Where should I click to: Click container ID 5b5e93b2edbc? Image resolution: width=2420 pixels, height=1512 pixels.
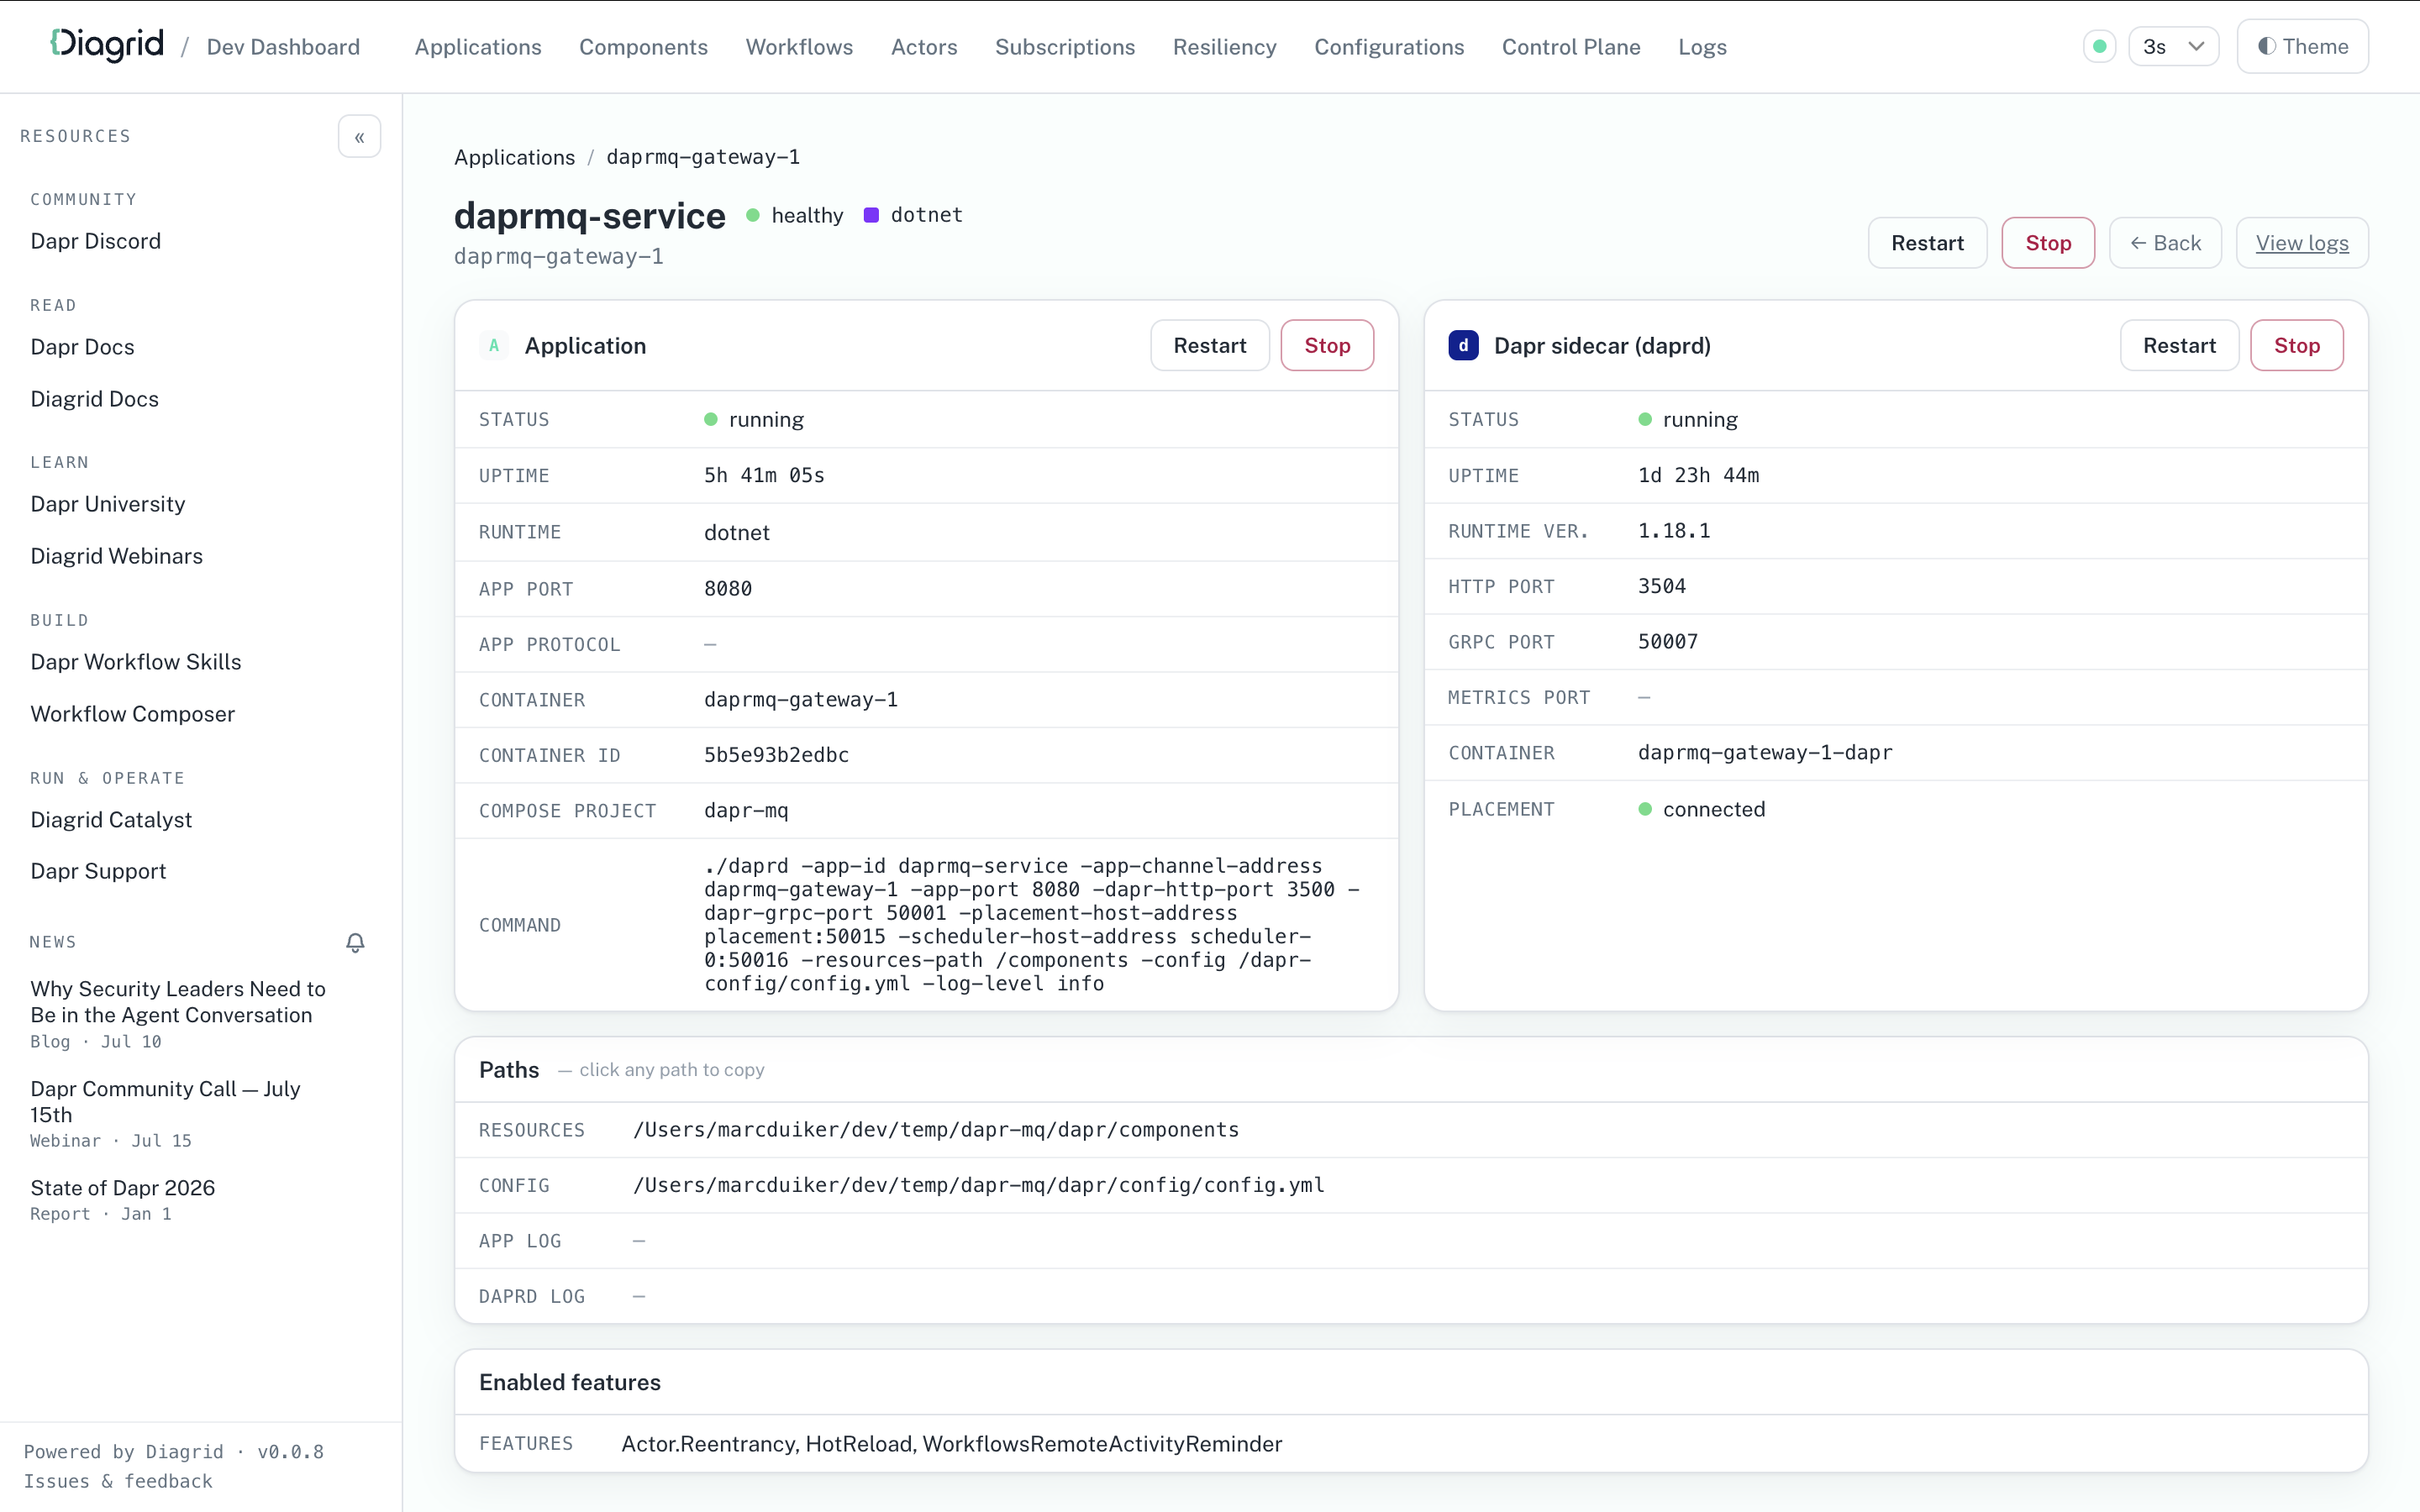pos(776,755)
